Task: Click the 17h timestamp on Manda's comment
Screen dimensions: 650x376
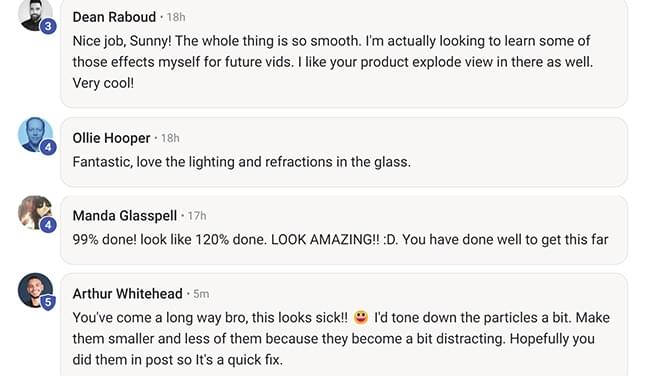Action: tap(197, 216)
